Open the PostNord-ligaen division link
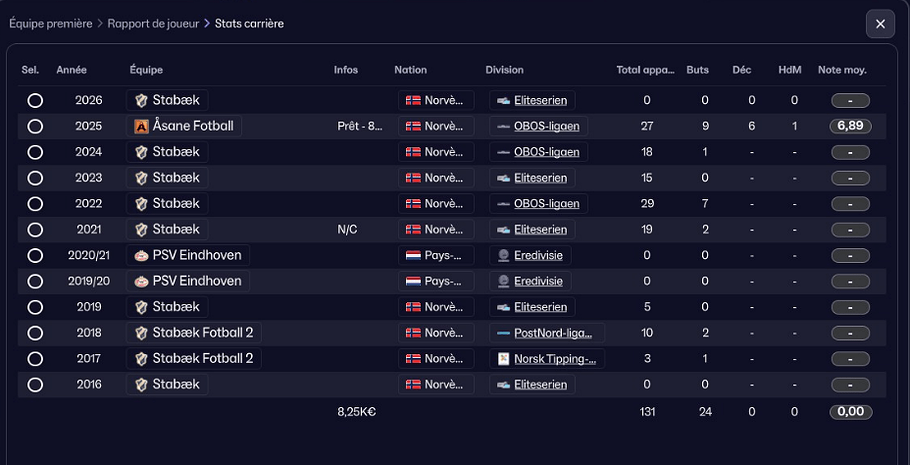Screen dimensions: 910x465 (552, 333)
